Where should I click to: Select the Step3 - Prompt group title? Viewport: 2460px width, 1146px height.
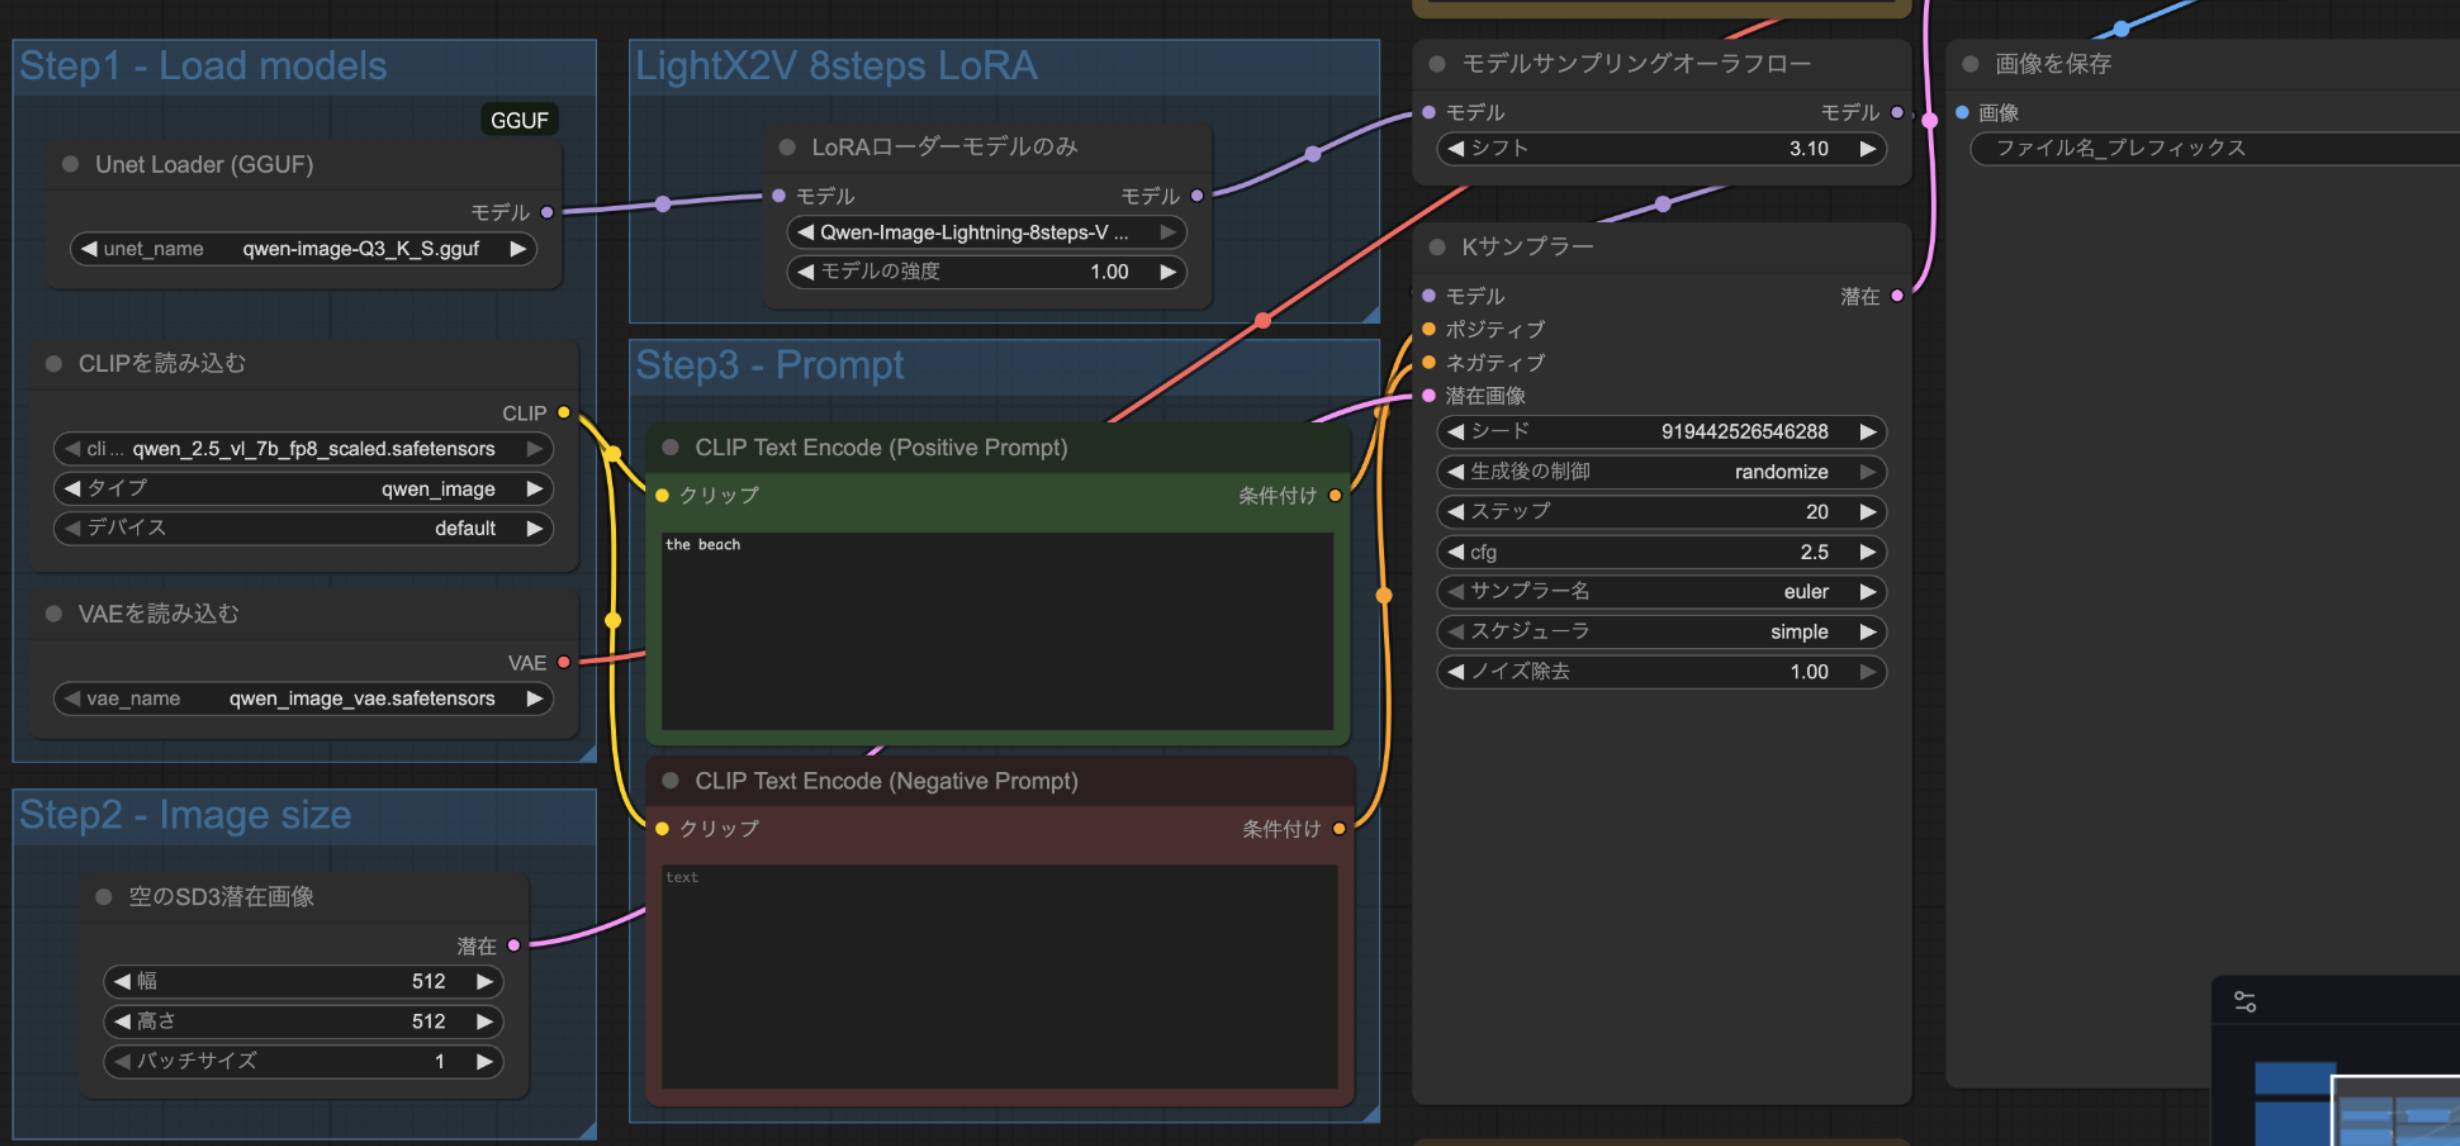[x=769, y=365]
